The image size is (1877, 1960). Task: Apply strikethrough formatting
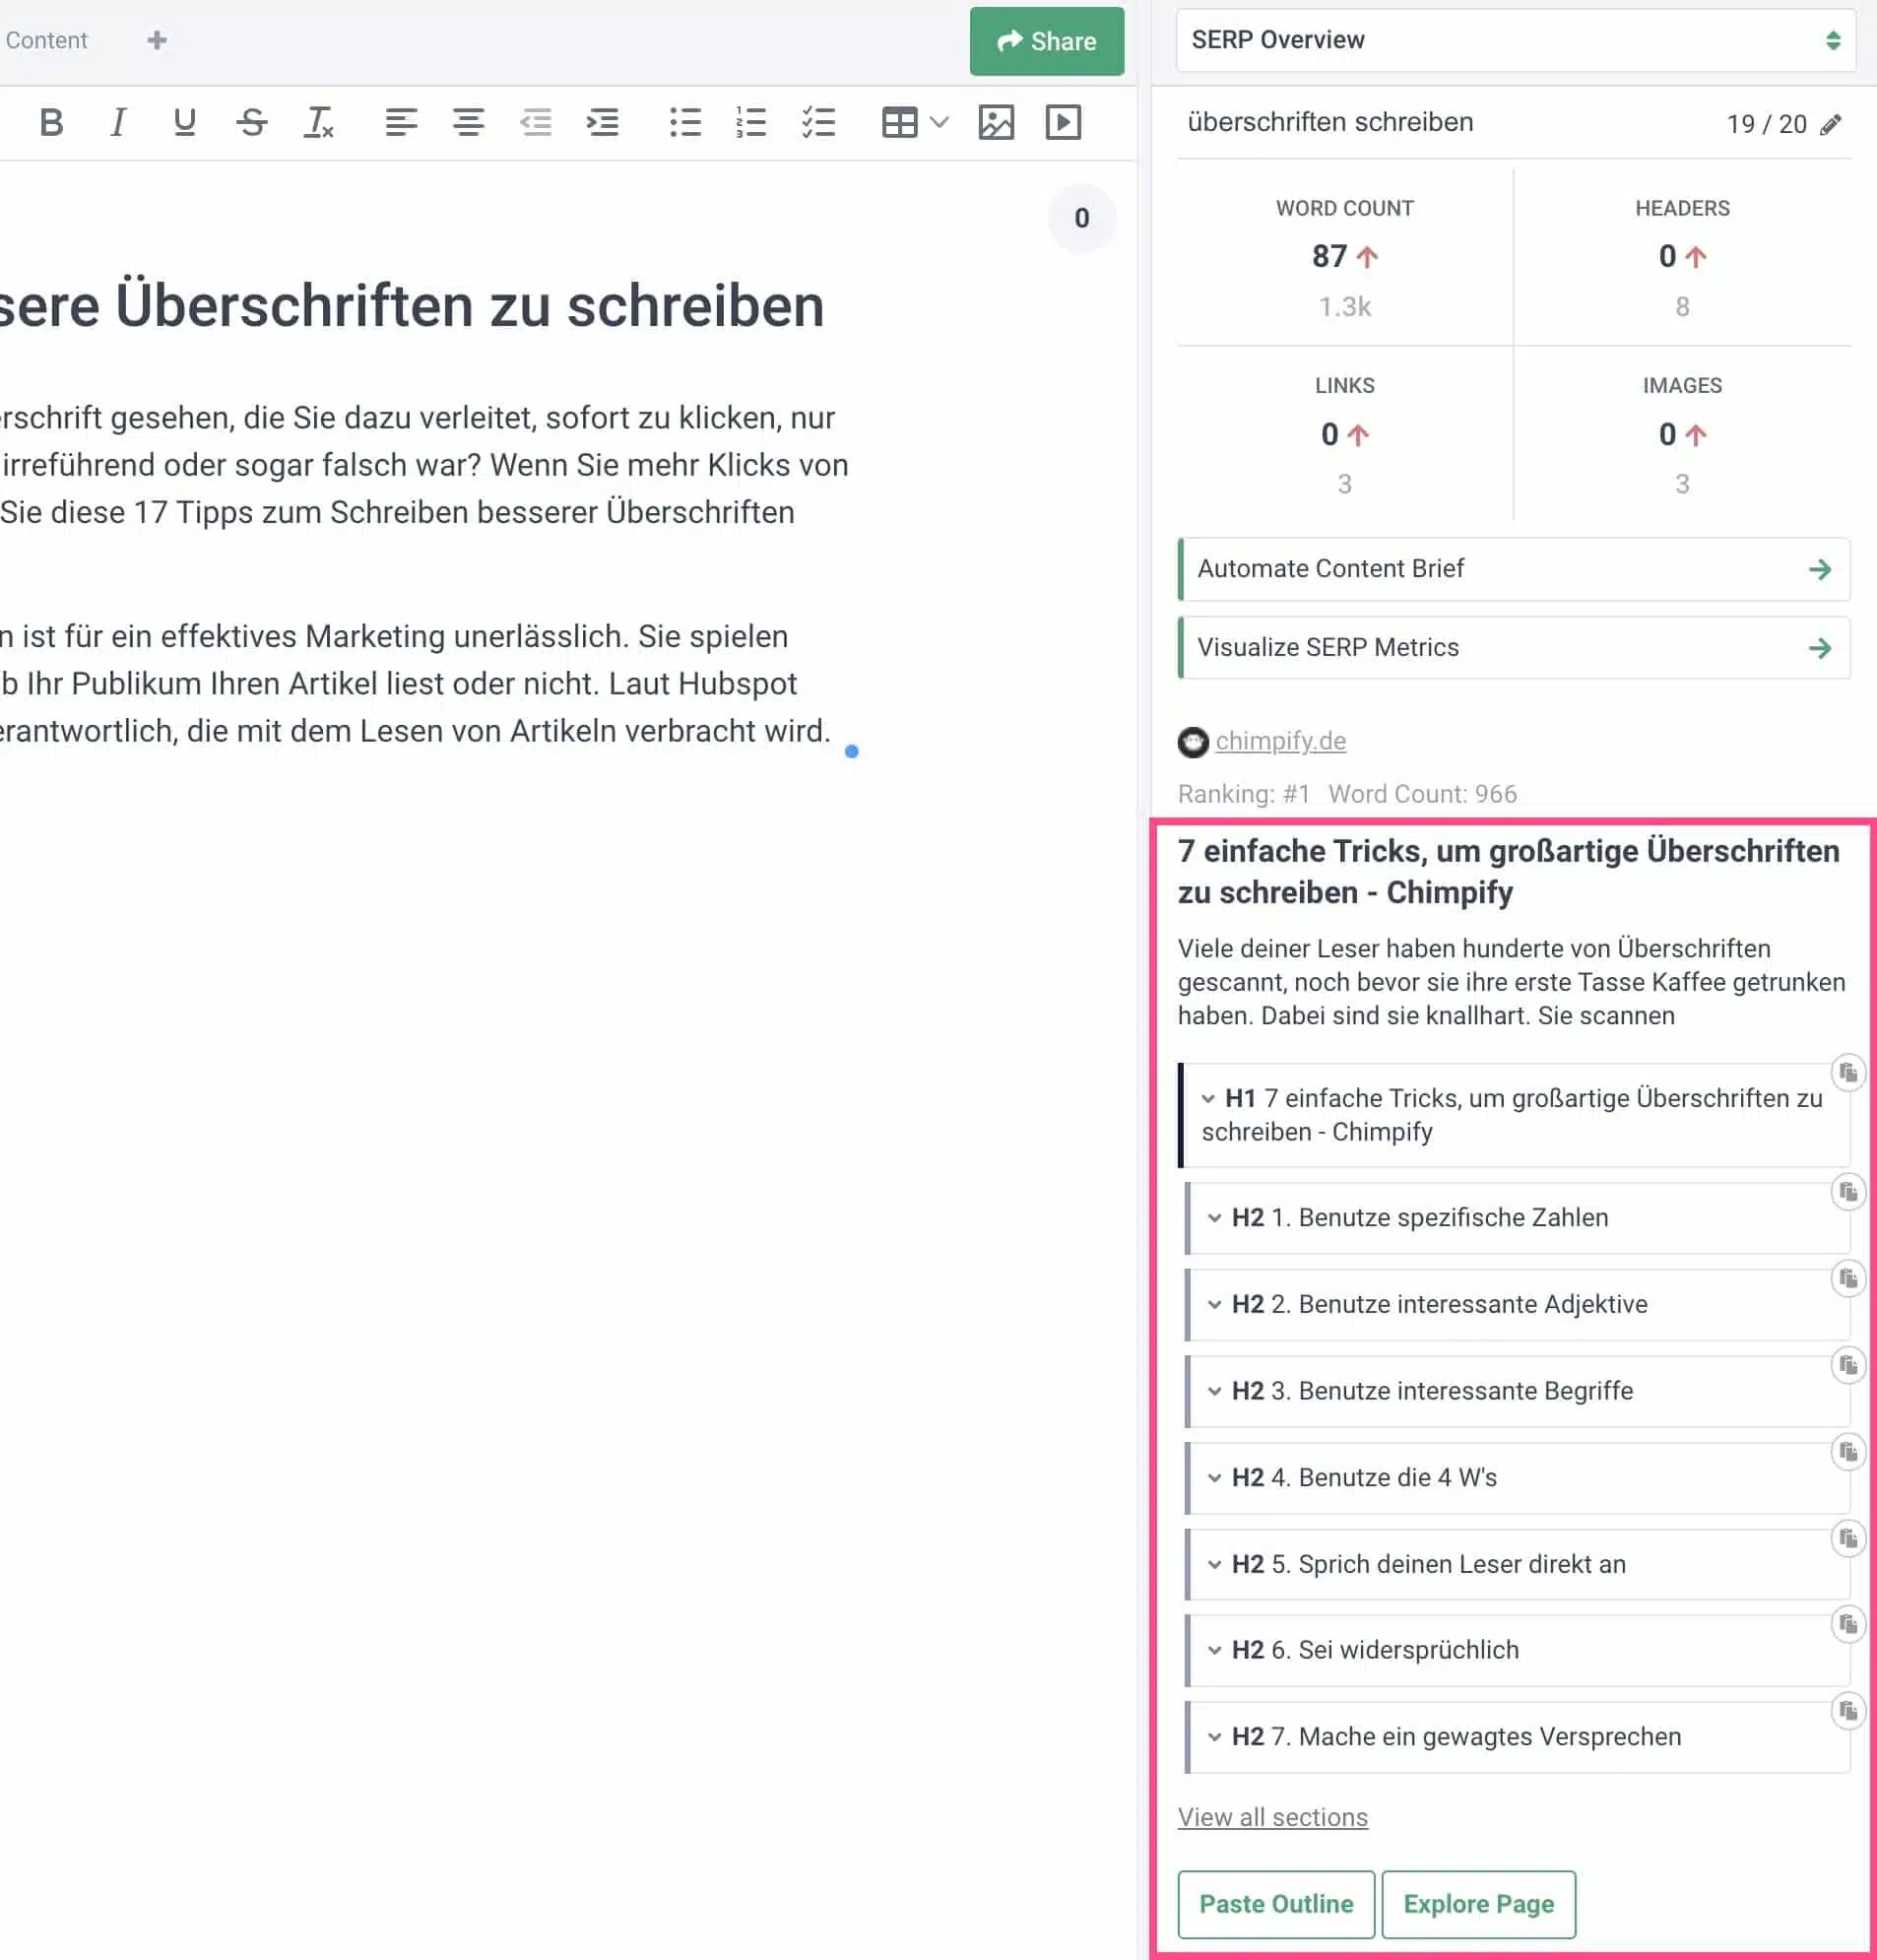(x=253, y=122)
